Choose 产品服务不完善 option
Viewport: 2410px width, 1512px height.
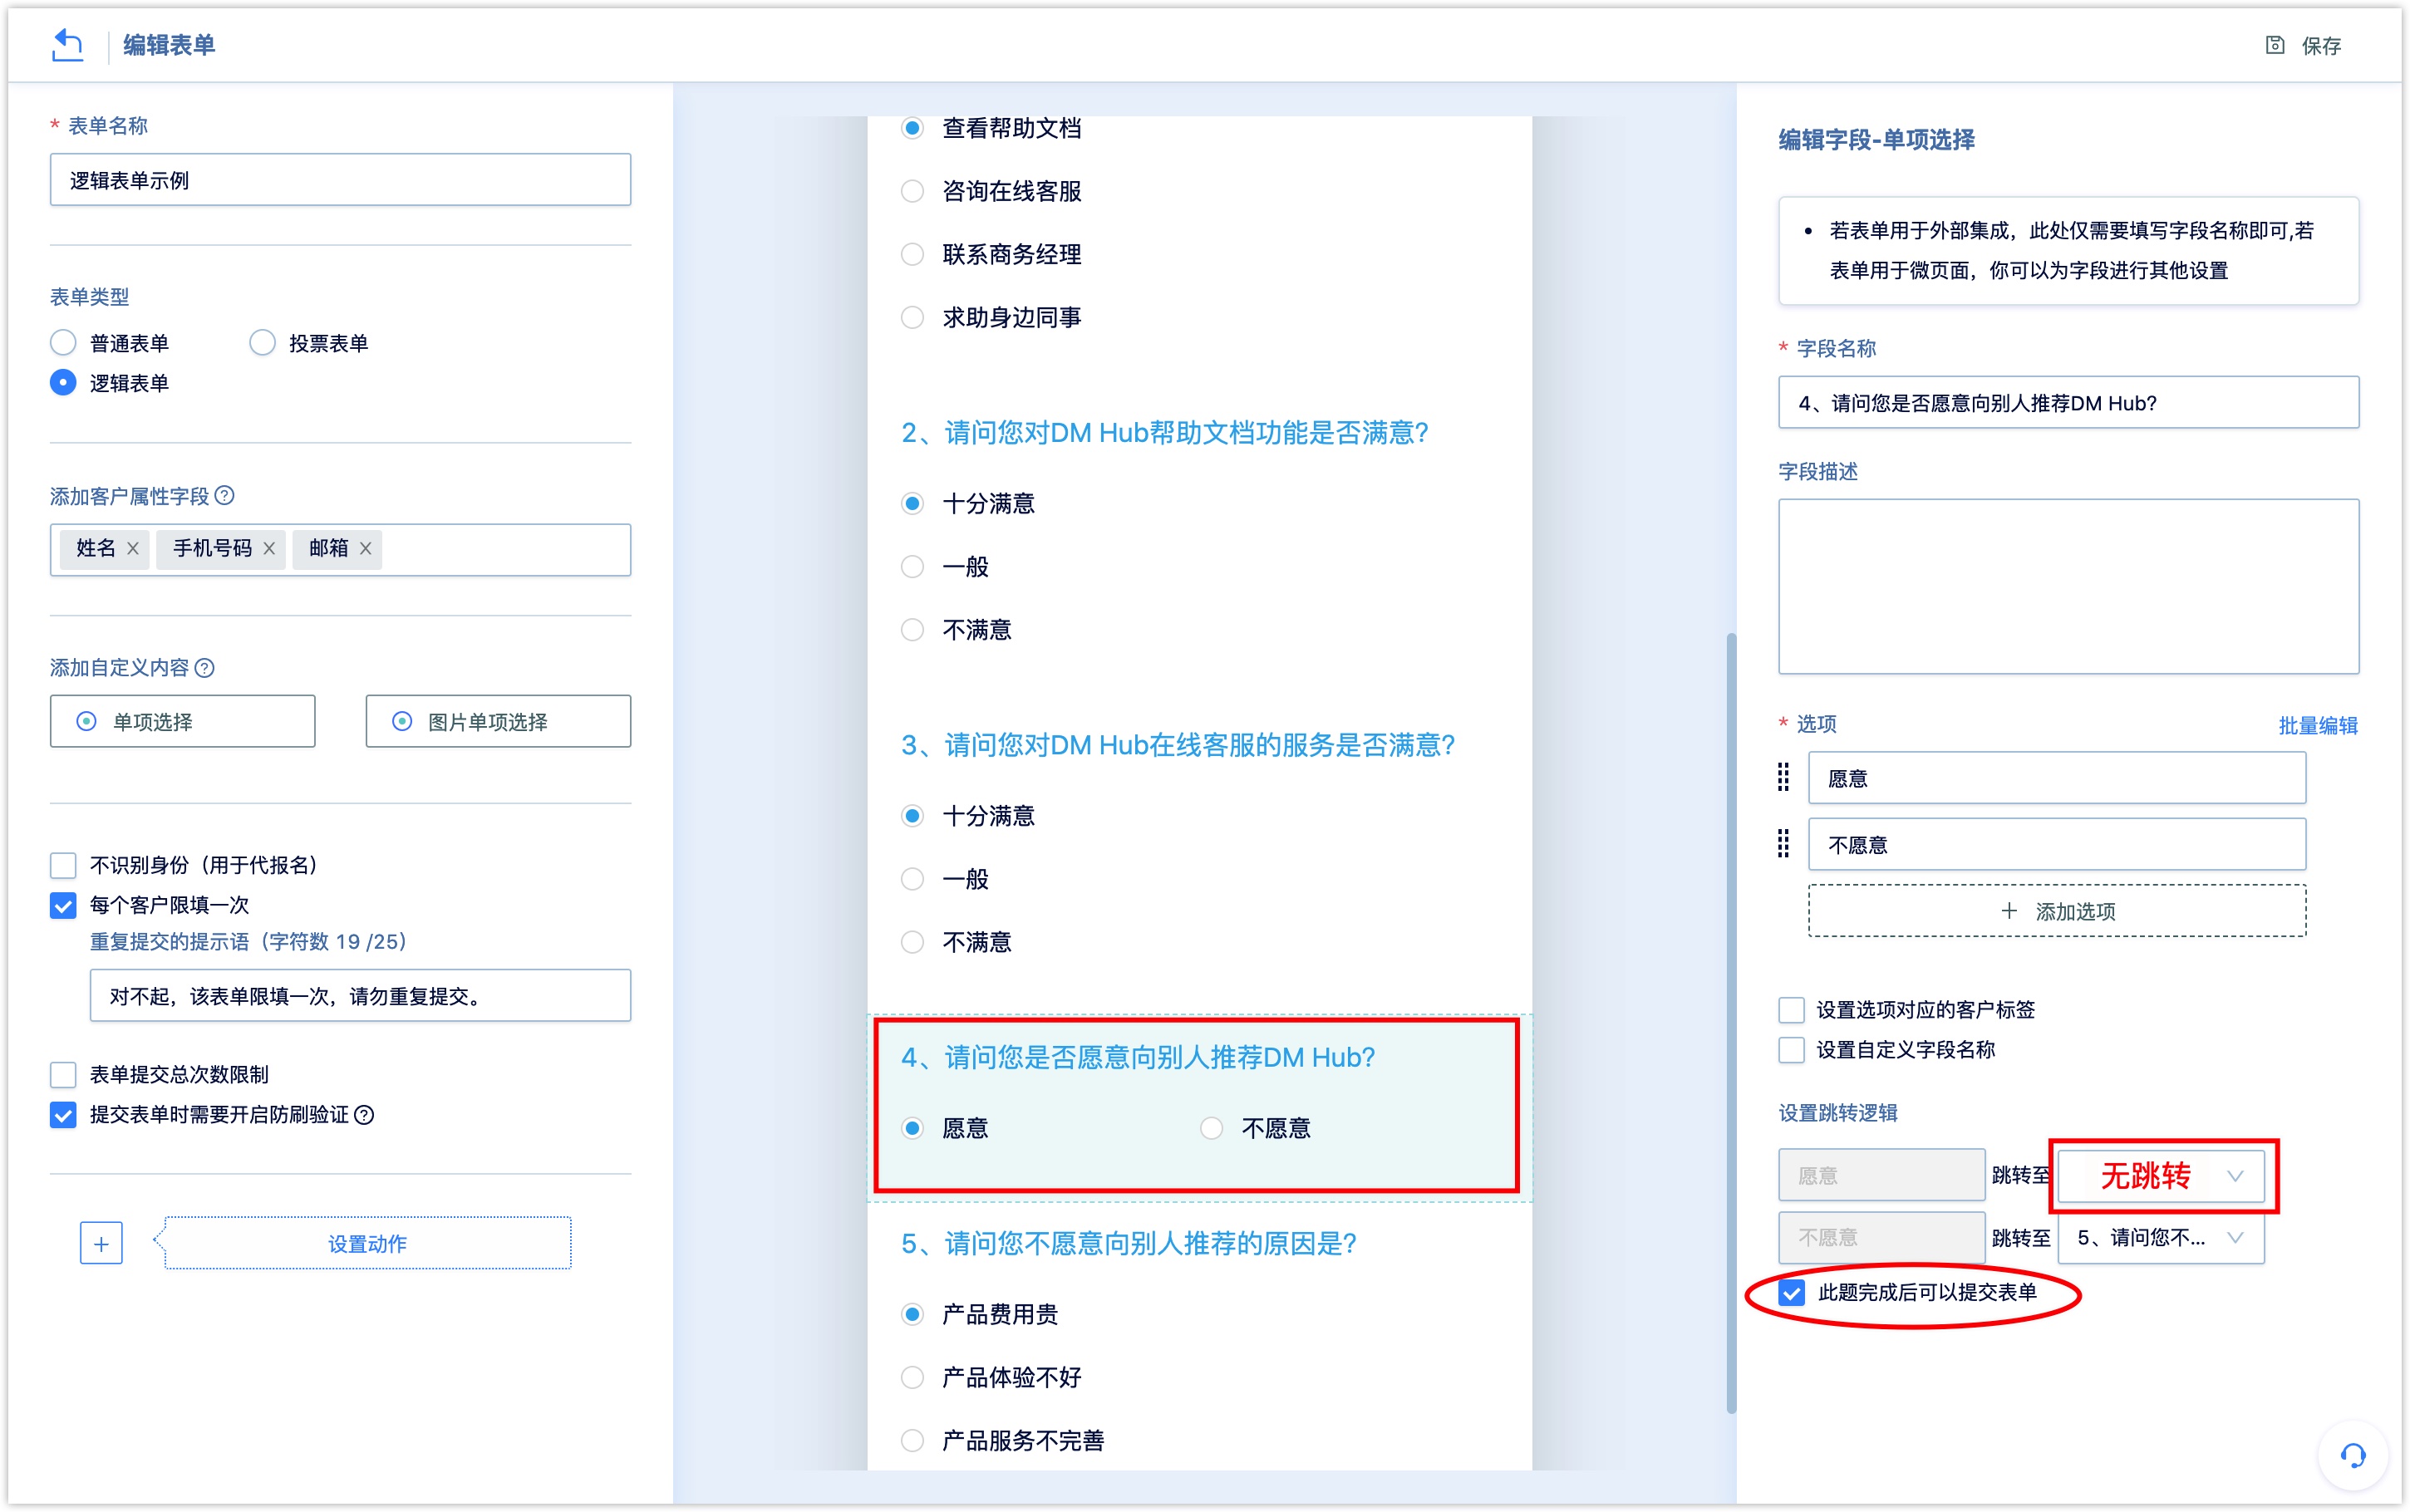point(912,1440)
